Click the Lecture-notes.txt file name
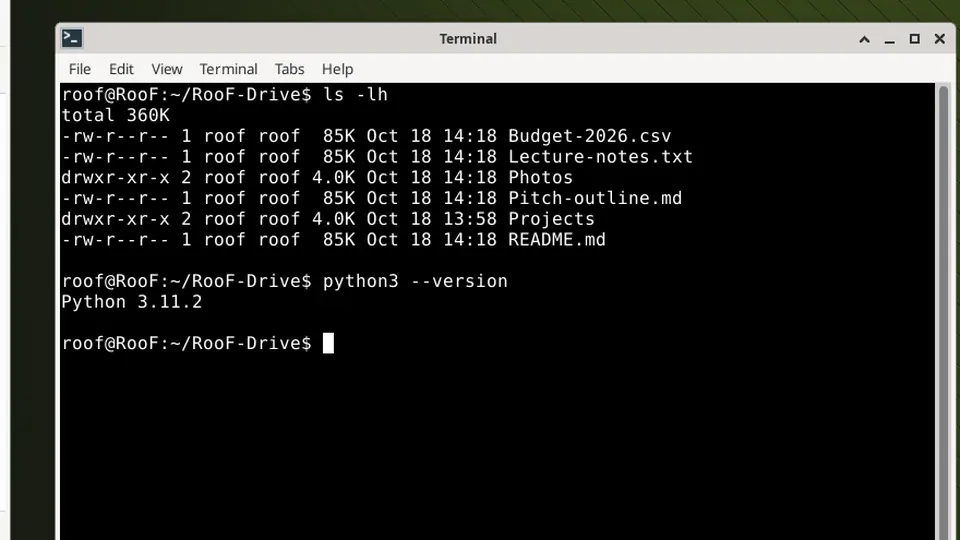 pos(601,157)
